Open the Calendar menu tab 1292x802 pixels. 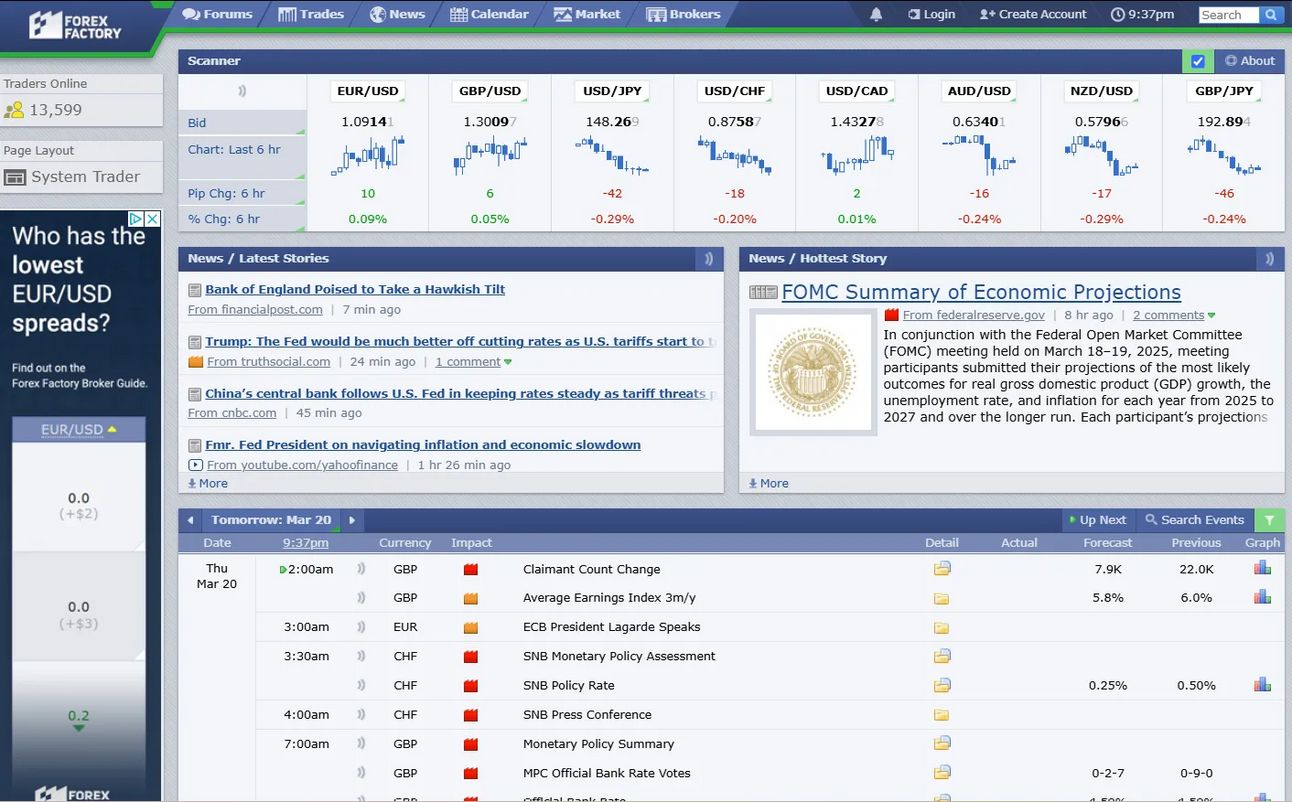(489, 14)
